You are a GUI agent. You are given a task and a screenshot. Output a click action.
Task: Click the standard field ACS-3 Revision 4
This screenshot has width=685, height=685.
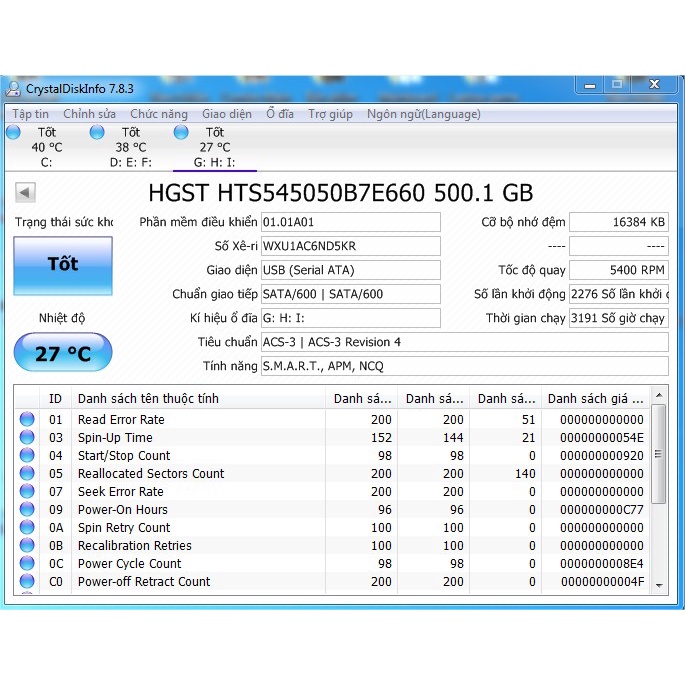465,342
